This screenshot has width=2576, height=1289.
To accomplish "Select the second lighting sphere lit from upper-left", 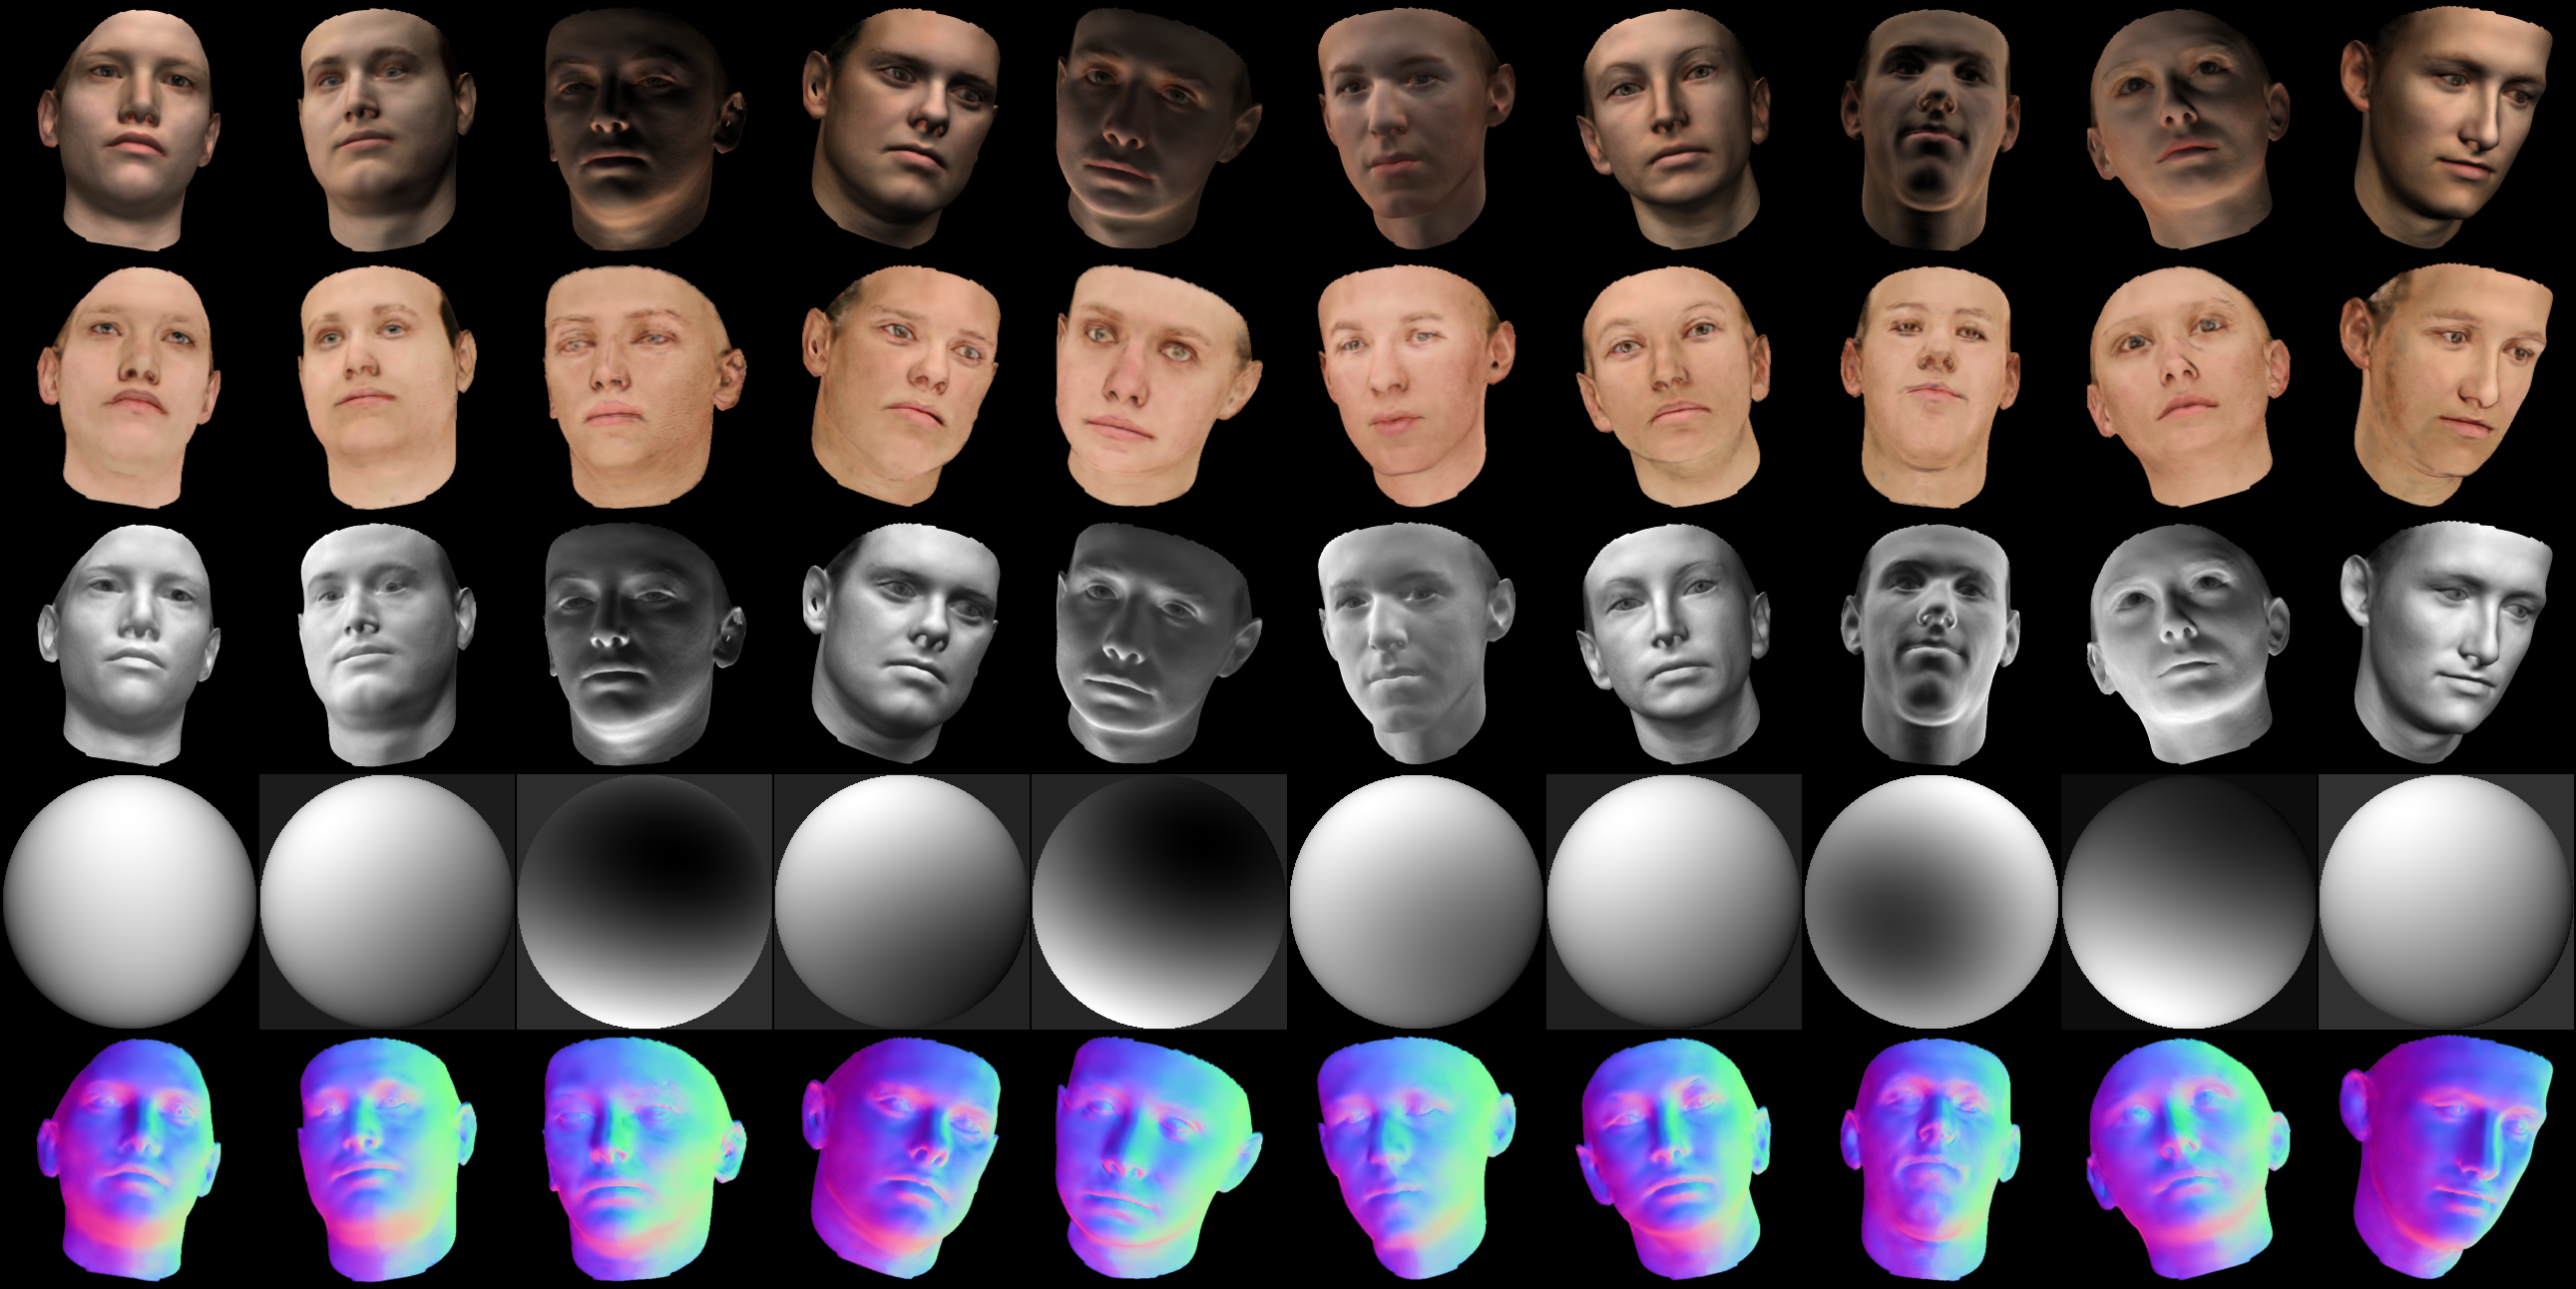I will click(x=386, y=902).
